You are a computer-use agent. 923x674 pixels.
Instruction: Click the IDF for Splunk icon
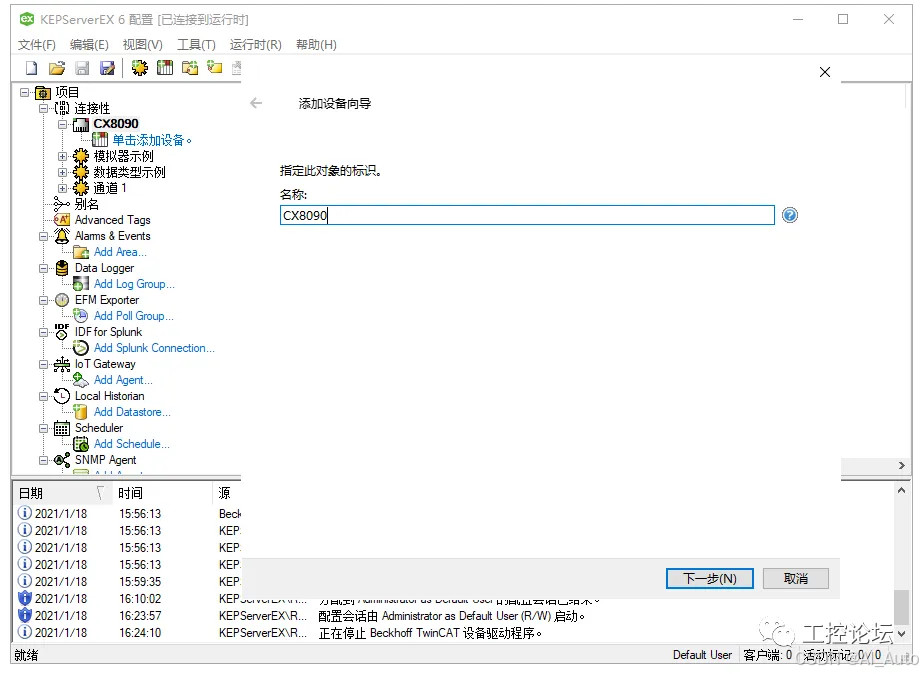(x=62, y=332)
